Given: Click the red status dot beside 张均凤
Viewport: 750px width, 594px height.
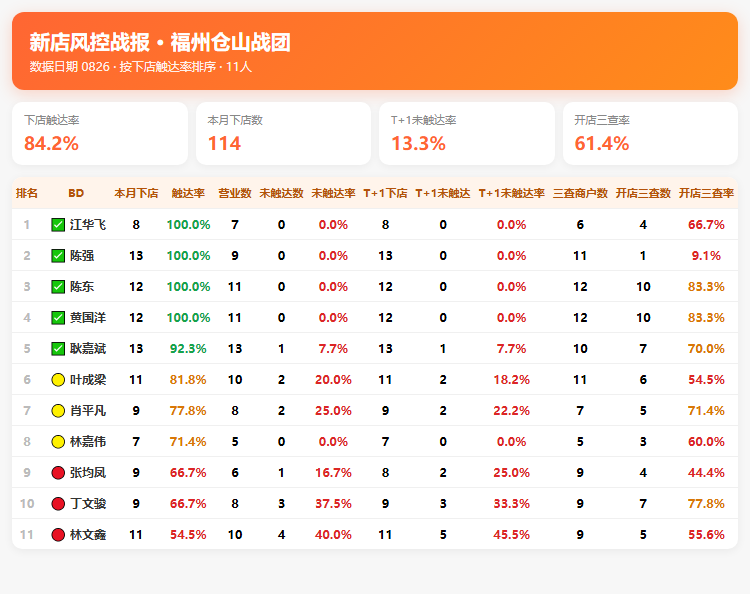Looking at the screenshot, I should click(x=58, y=473).
